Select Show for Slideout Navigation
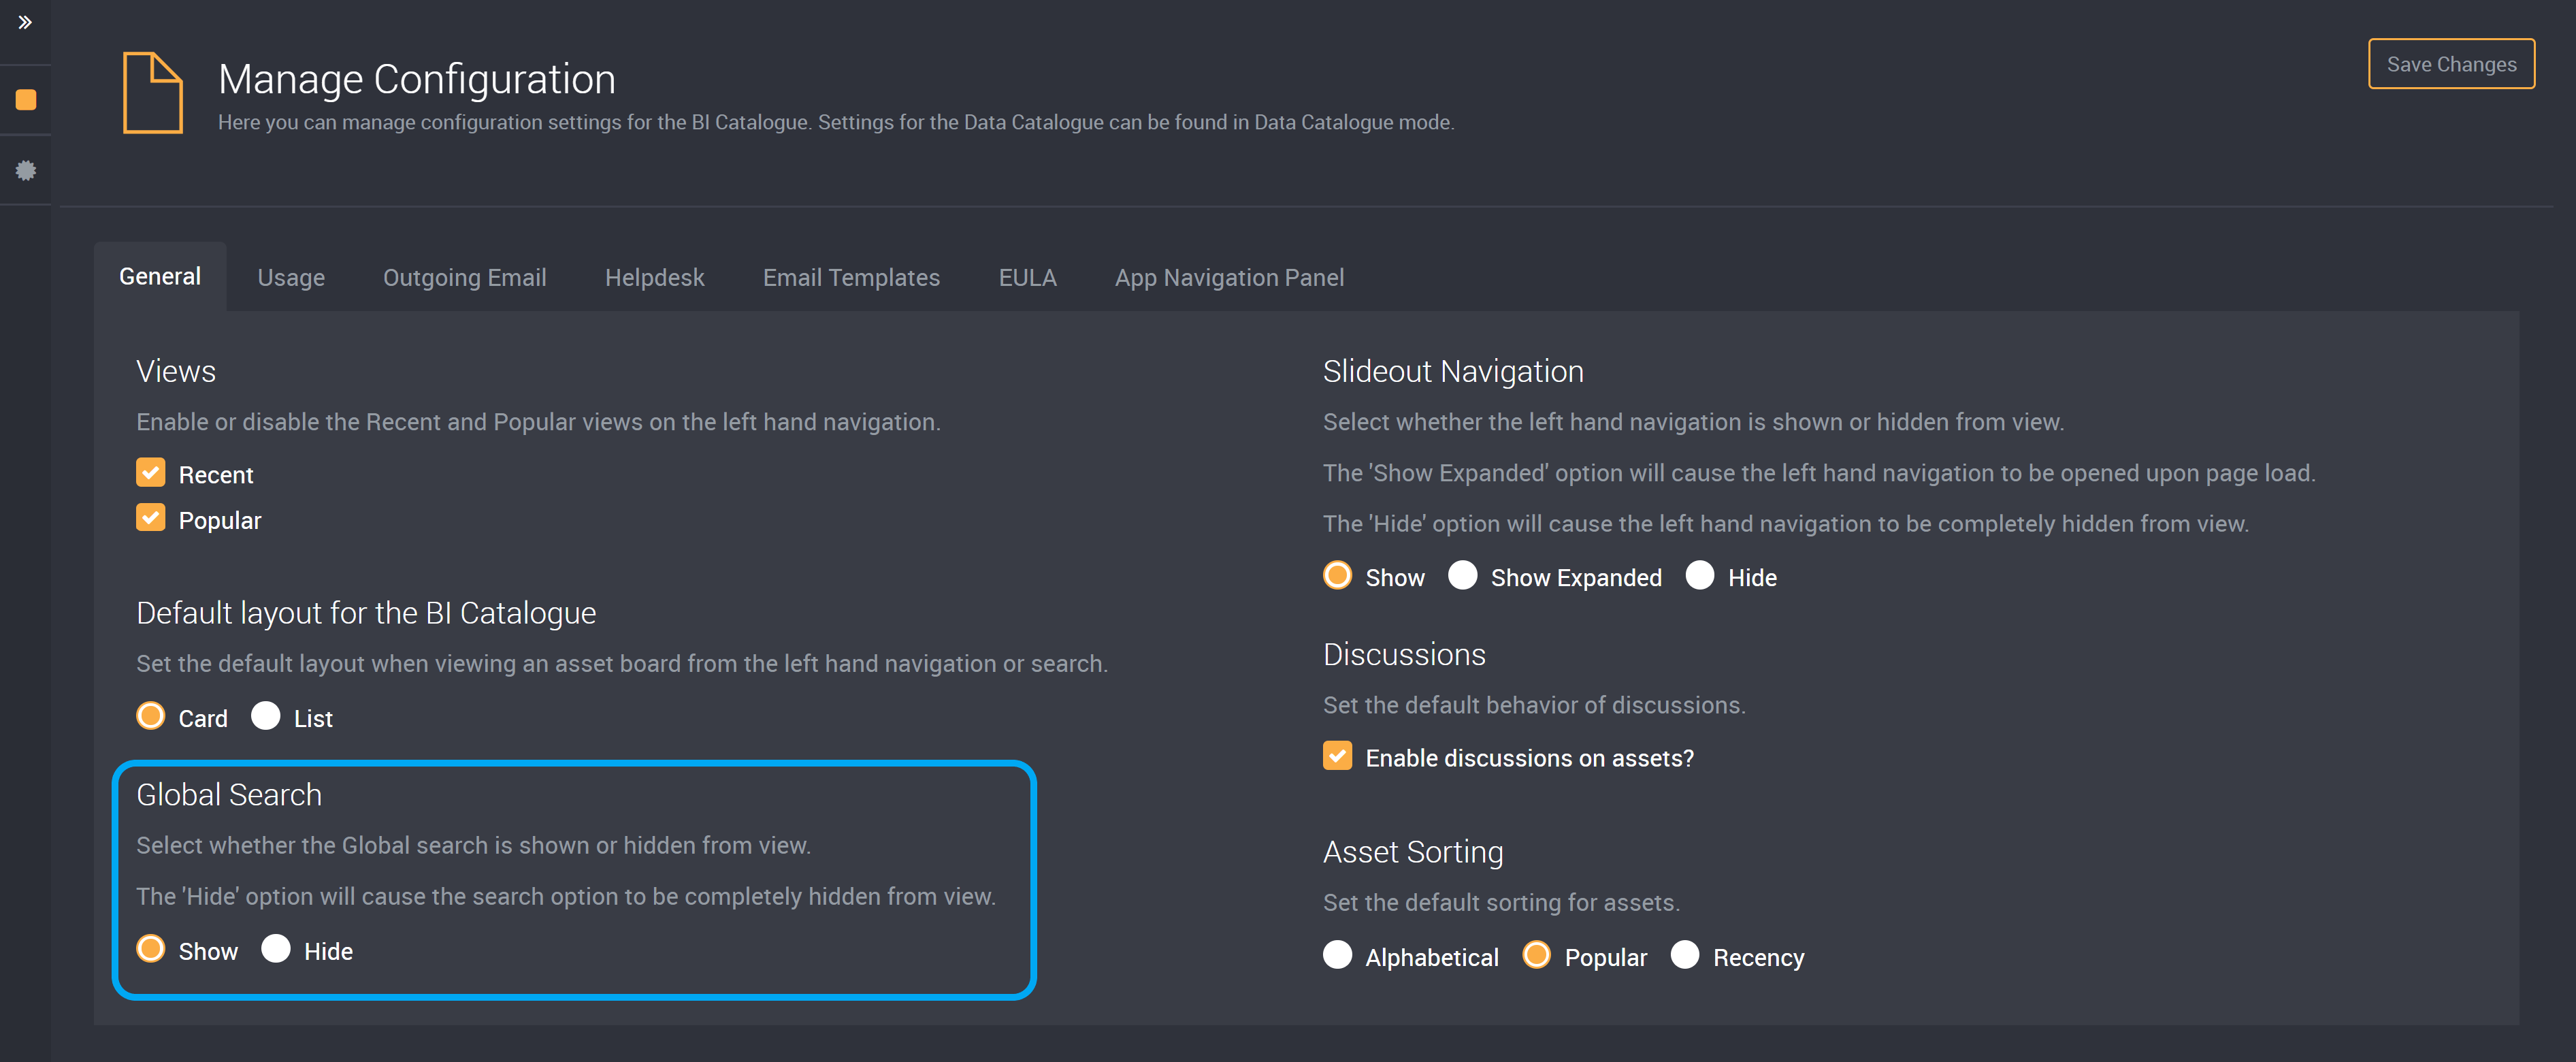The image size is (2576, 1062). 1337,575
